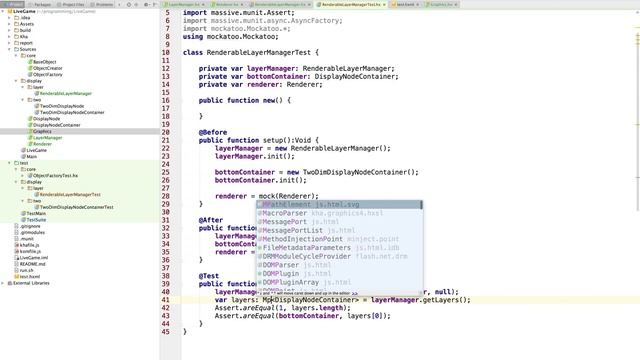
Task: Switch to Problems view tab
Action: click(102, 4)
